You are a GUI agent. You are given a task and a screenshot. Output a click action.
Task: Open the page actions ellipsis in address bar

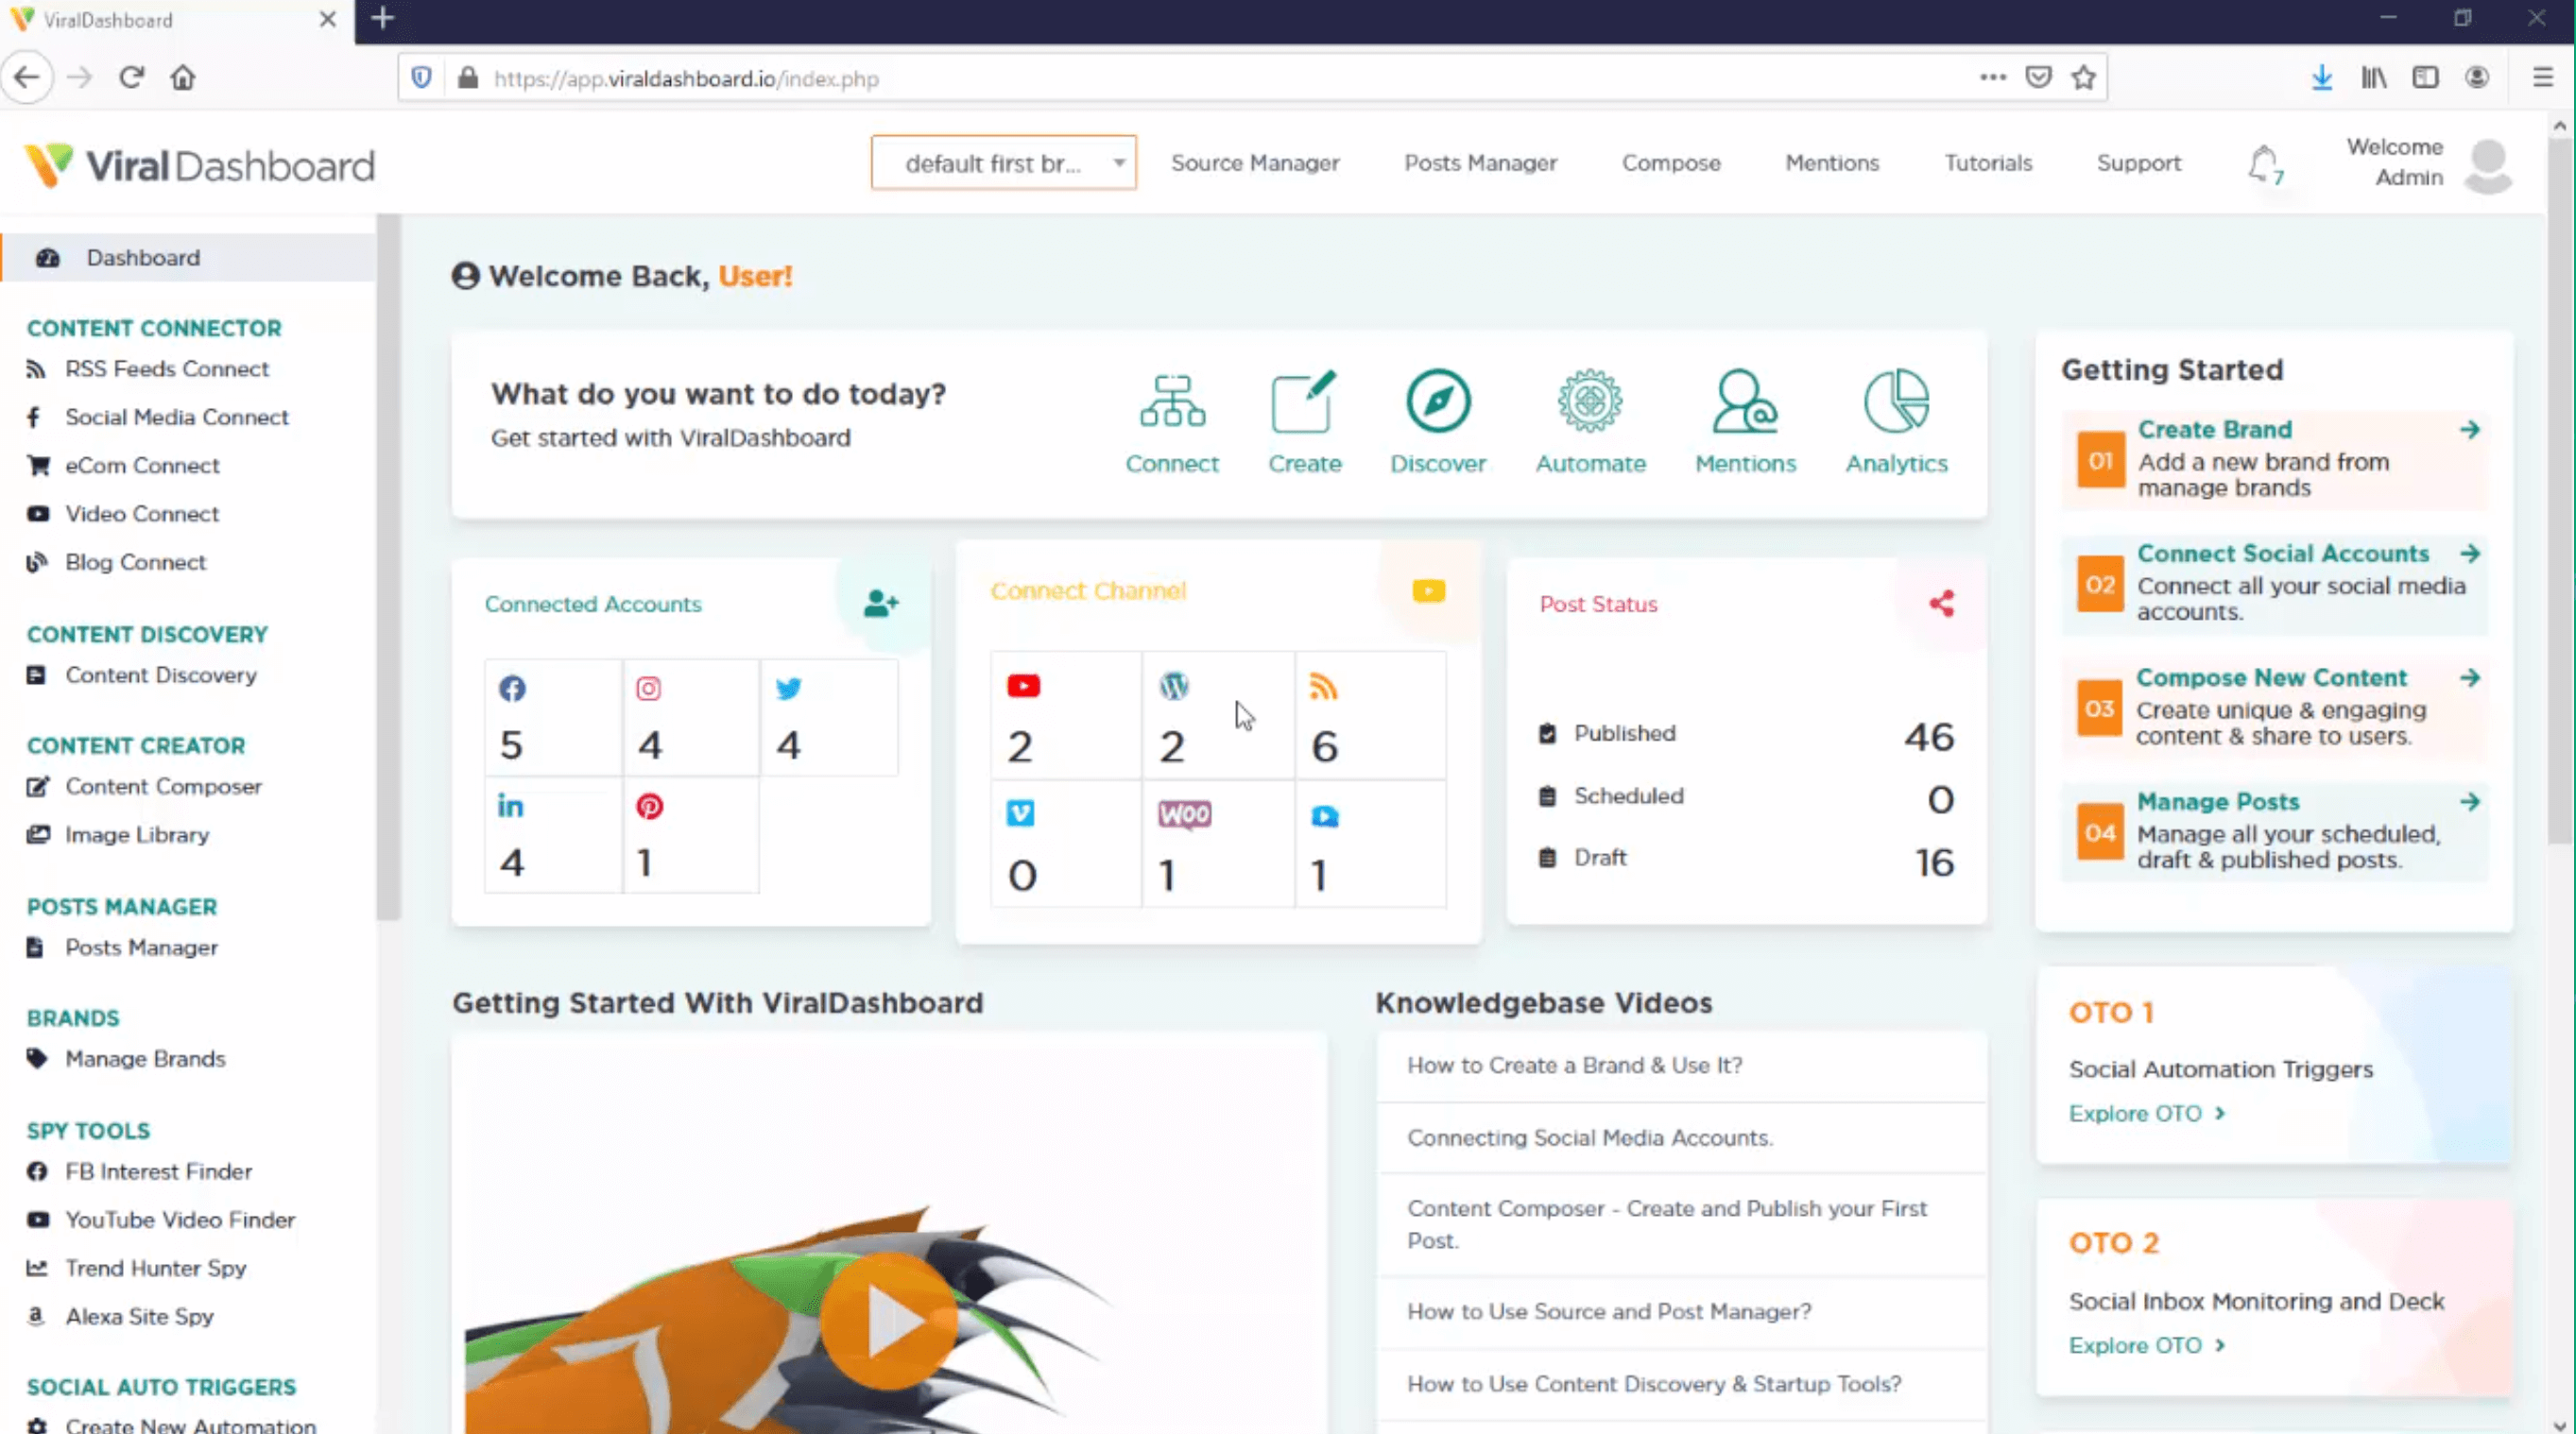click(1993, 77)
